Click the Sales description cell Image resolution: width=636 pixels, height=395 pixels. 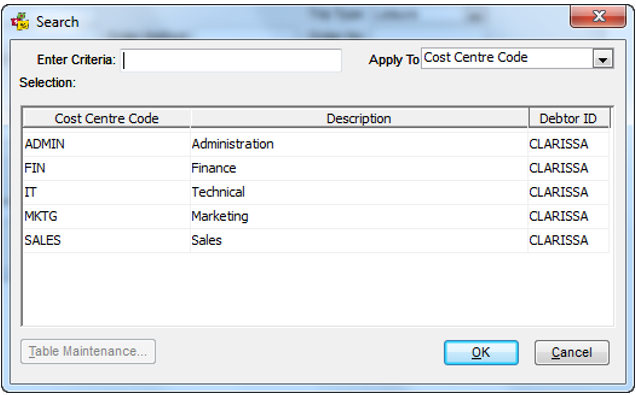click(x=359, y=240)
